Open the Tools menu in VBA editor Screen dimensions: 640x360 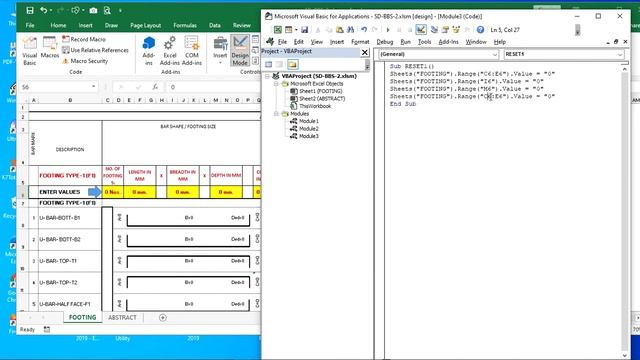coord(424,42)
